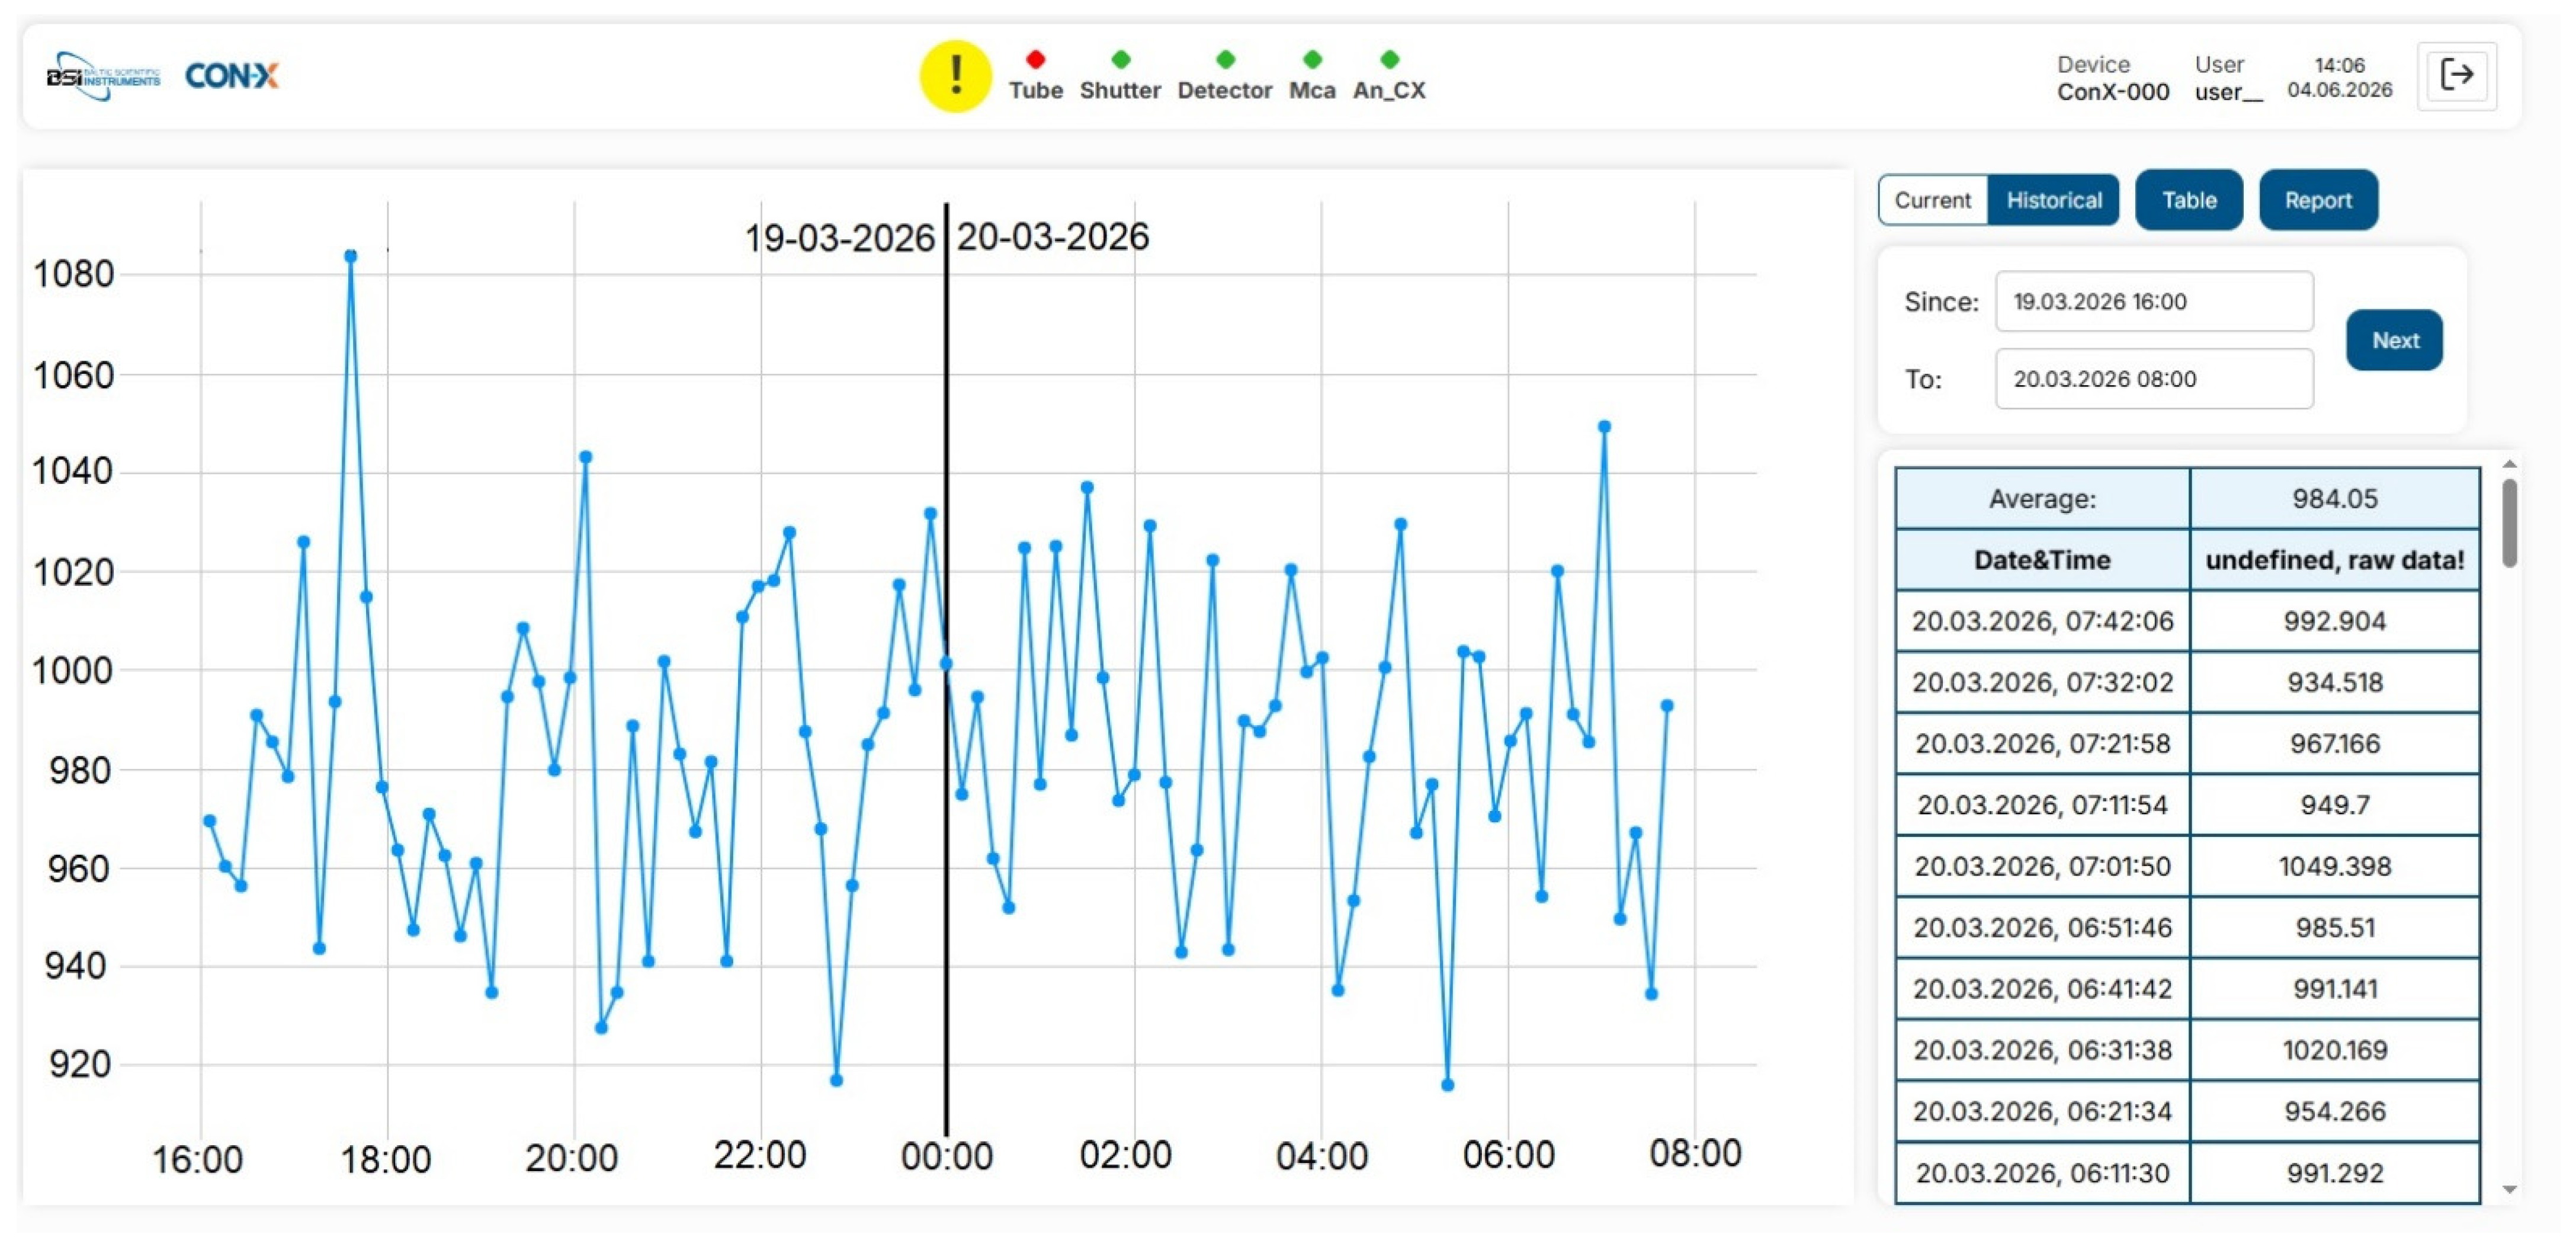2576x1247 pixels.
Task: Click the green Mca status indicator
Action: [x=1312, y=60]
